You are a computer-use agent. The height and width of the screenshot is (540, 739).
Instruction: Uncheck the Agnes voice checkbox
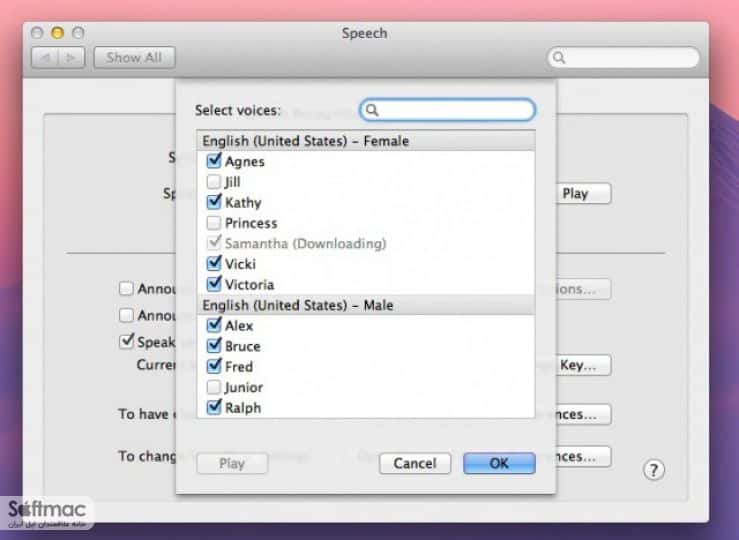(x=213, y=161)
